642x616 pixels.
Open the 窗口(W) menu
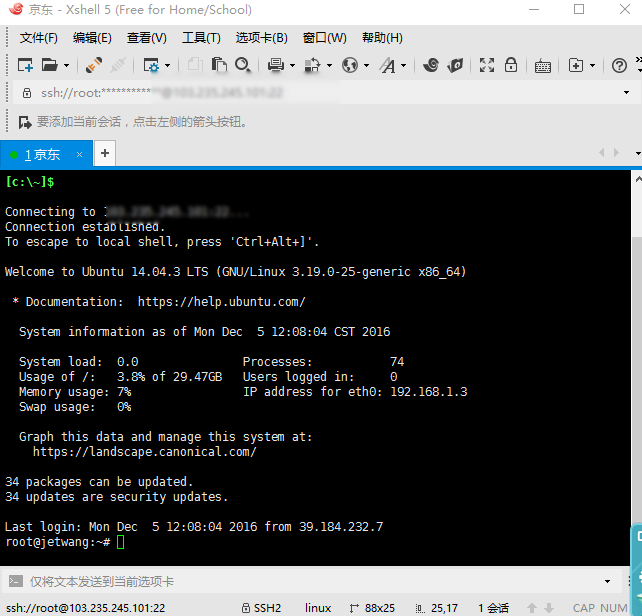click(x=324, y=38)
